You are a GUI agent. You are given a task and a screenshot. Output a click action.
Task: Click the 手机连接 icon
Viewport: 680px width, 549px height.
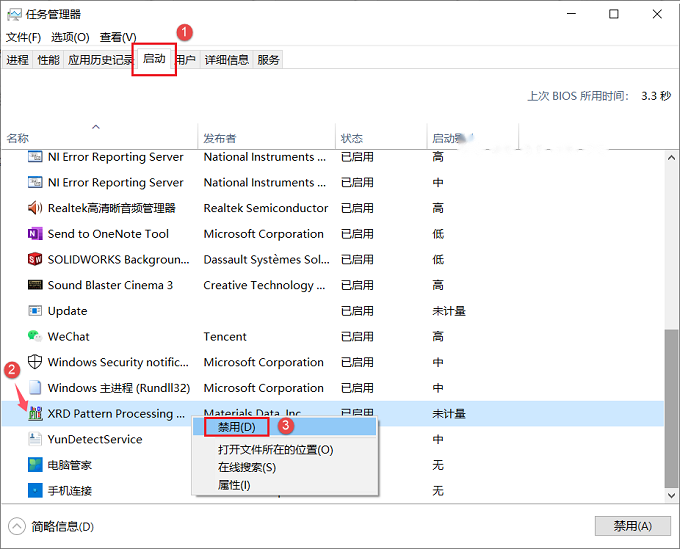coord(35,490)
